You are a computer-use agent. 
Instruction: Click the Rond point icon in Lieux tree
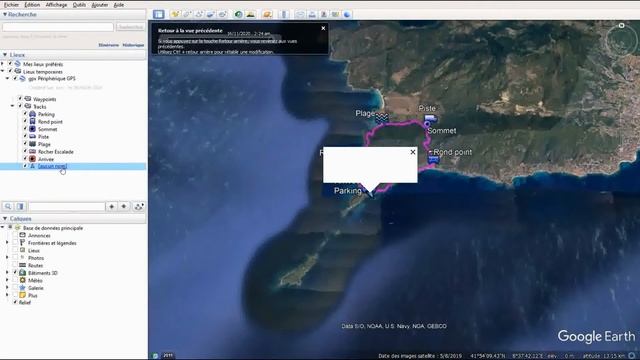32,122
